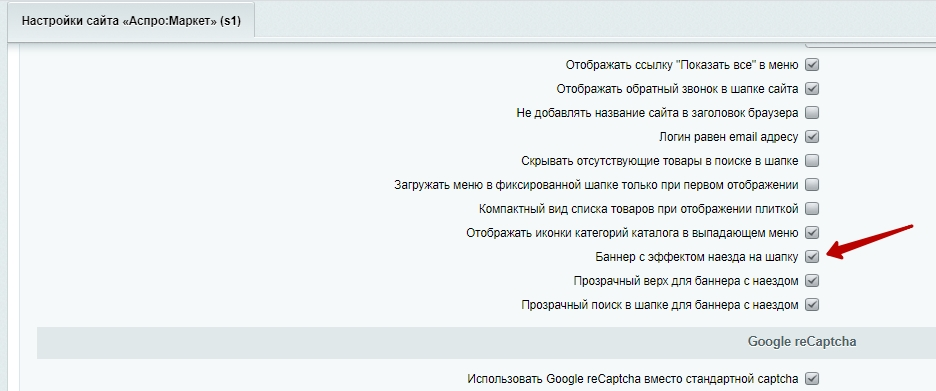The height and width of the screenshot is (391, 936).
Task: Toggle 'Логин равен email адресу' checkbox
Action: click(x=812, y=137)
